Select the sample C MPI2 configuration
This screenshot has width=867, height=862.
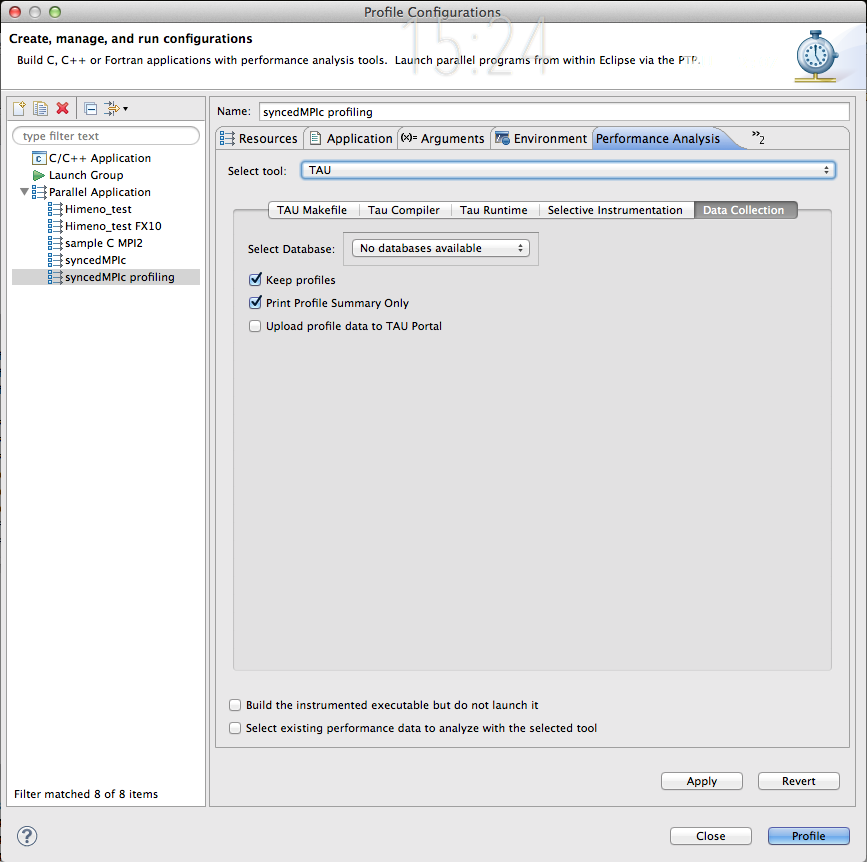pos(103,243)
